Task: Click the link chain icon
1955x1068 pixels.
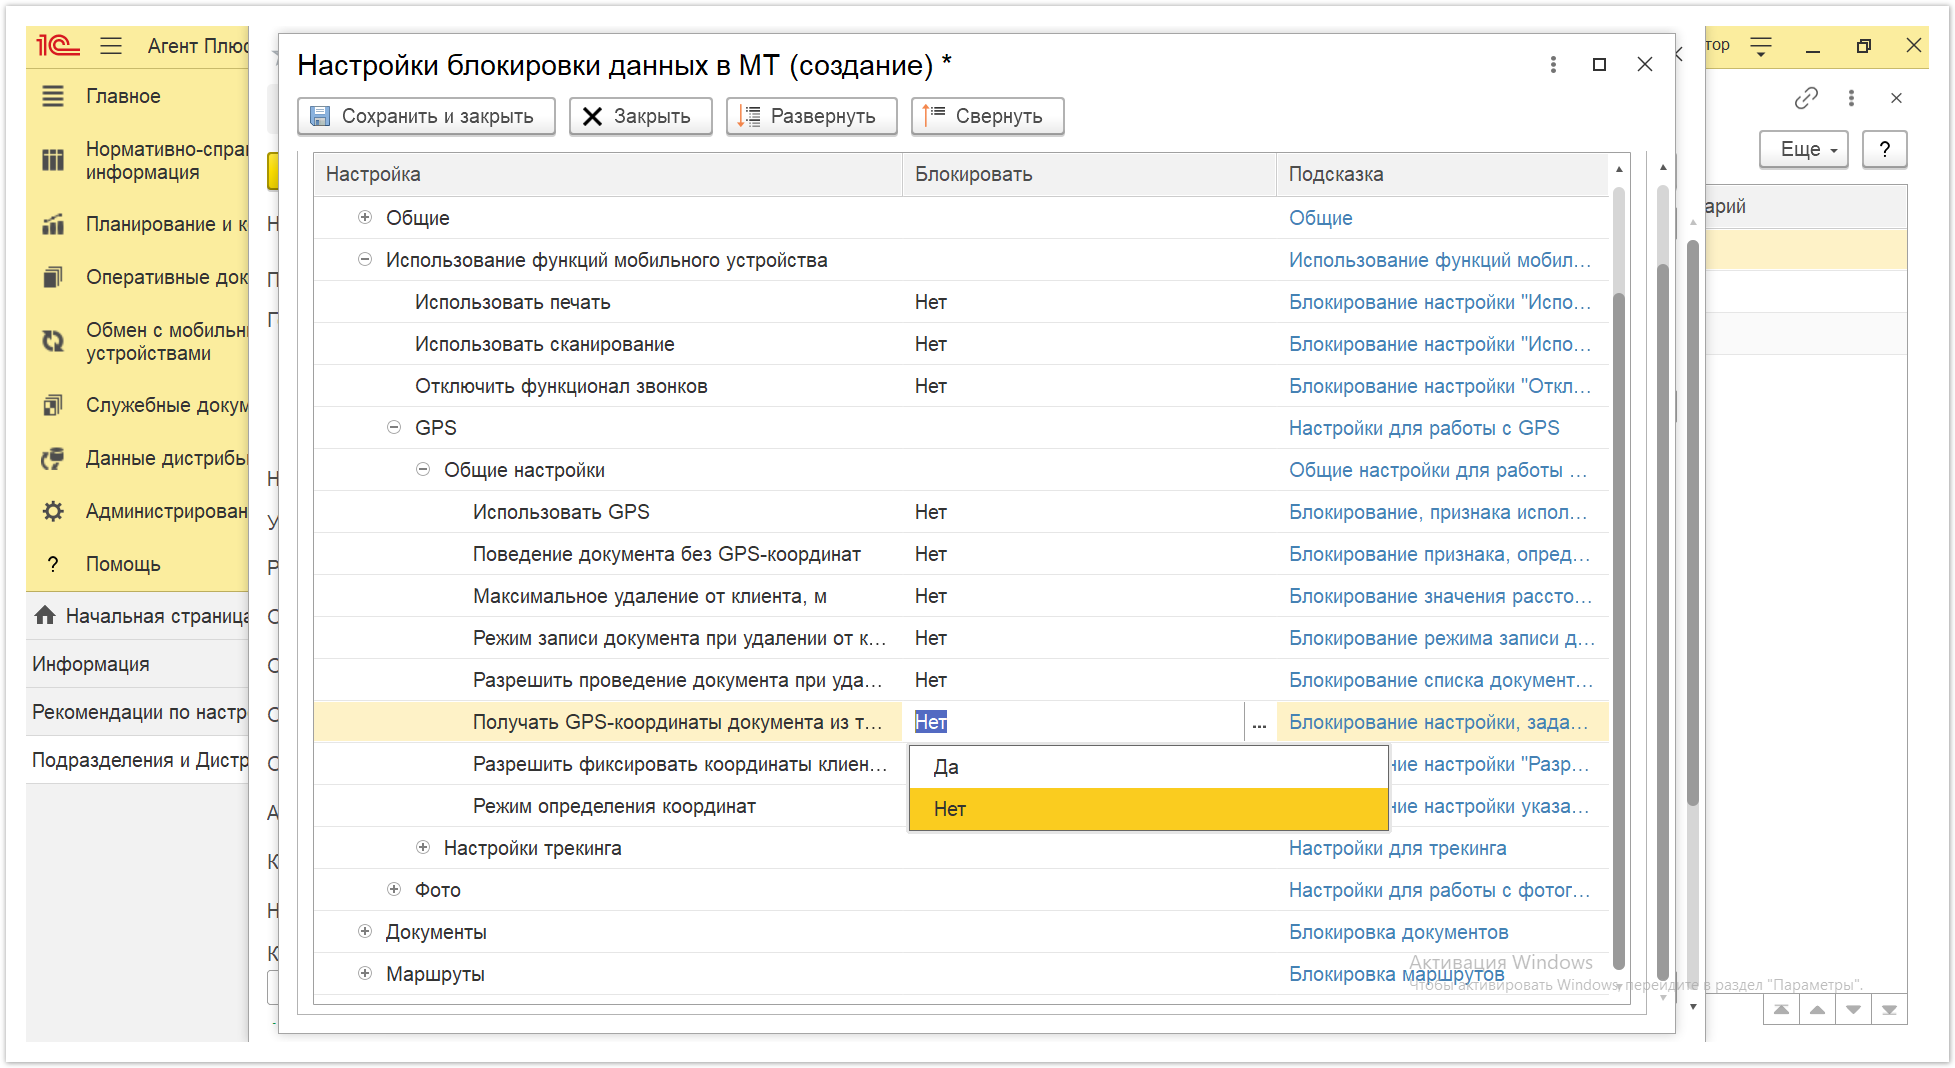Action: [1805, 98]
